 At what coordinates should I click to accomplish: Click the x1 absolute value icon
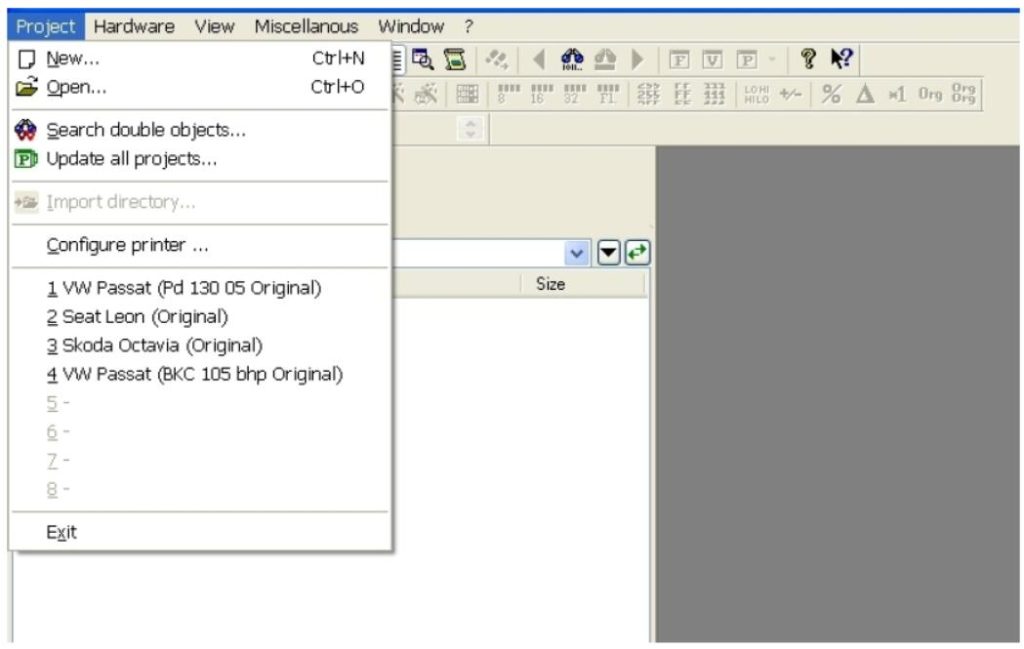pyautogui.click(x=900, y=95)
